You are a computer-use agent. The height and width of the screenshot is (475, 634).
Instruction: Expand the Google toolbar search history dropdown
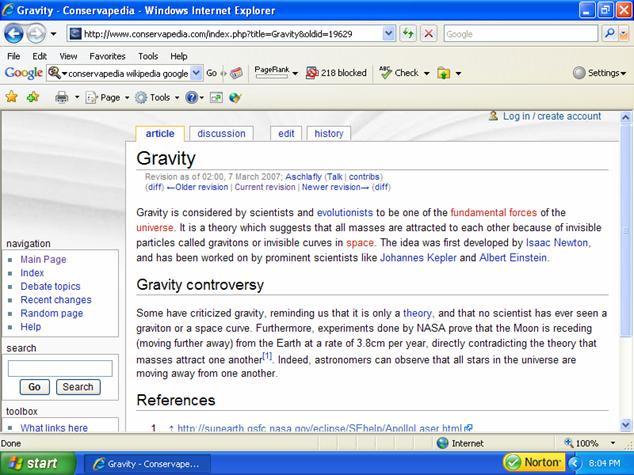pos(196,73)
